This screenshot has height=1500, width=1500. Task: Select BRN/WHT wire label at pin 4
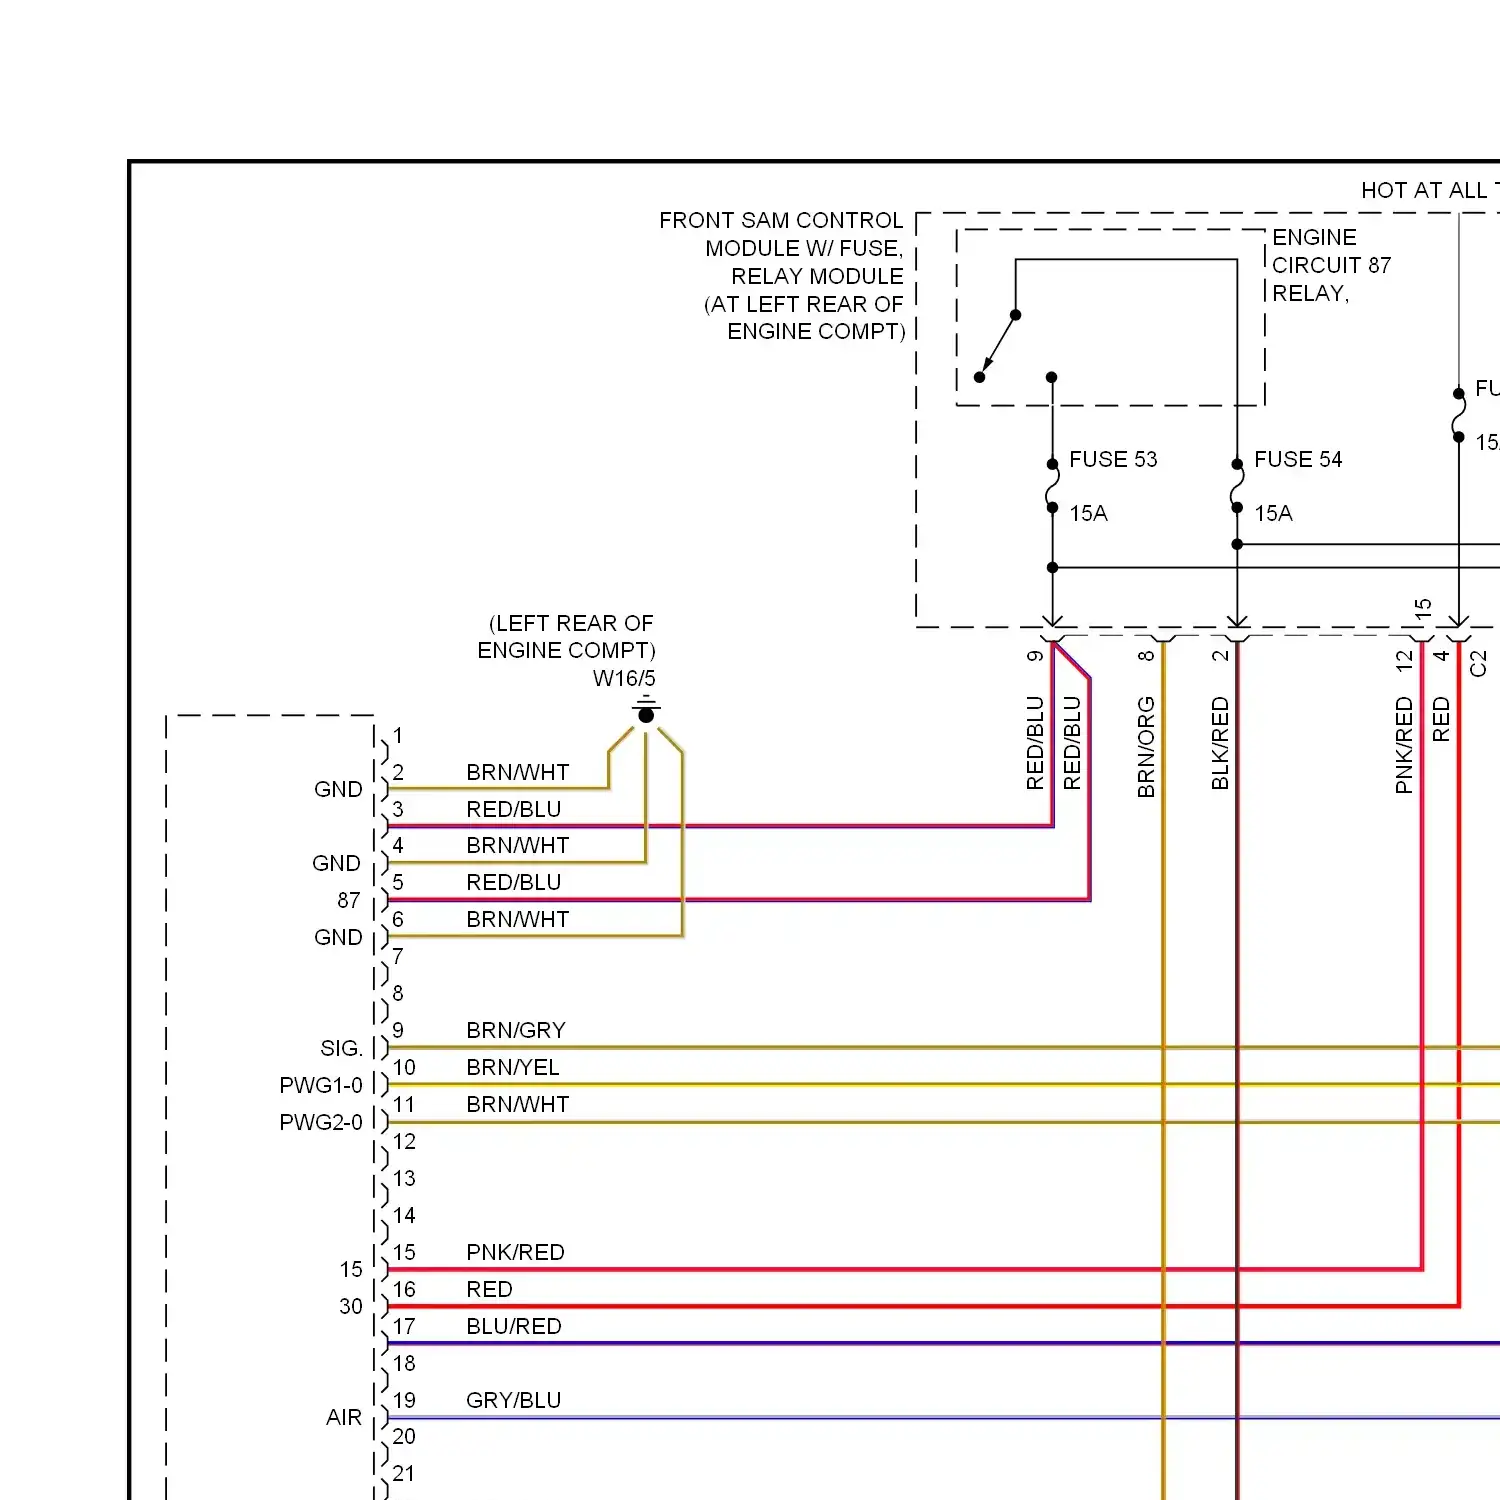click(517, 845)
